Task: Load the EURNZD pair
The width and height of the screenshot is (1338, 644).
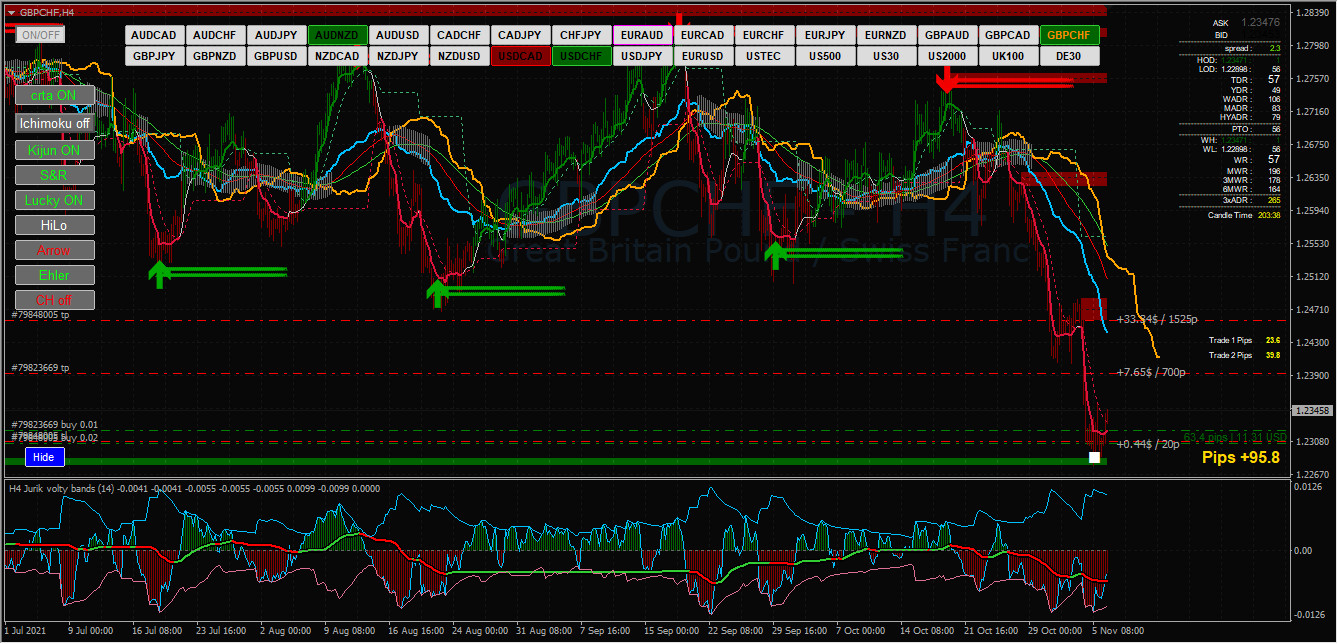Action: 886,35
